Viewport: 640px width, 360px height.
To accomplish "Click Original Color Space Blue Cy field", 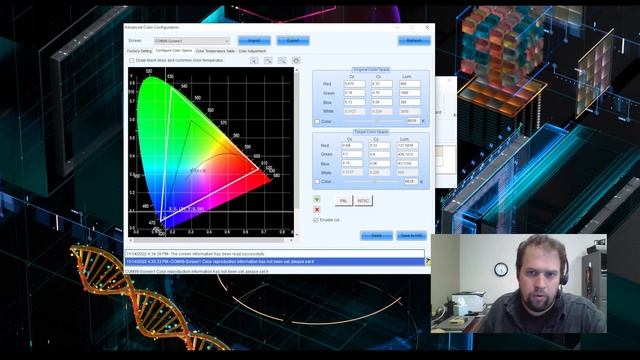I will click(x=382, y=102).
